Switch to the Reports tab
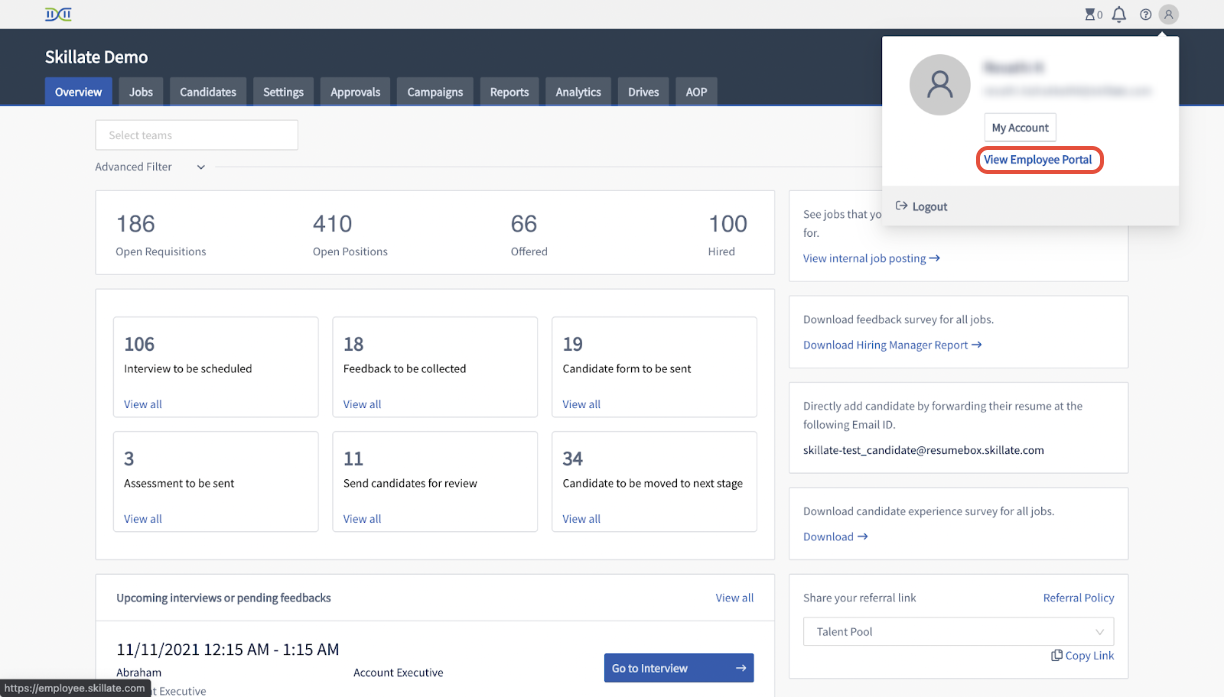 pos(509,91)
